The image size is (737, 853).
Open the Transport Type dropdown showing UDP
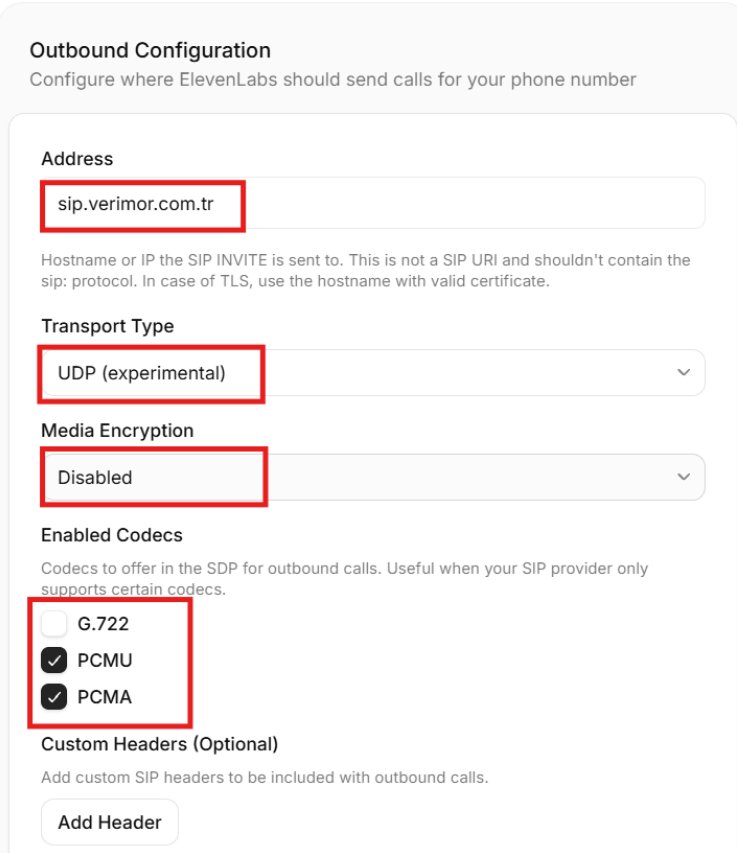click(x=373, y=373)
